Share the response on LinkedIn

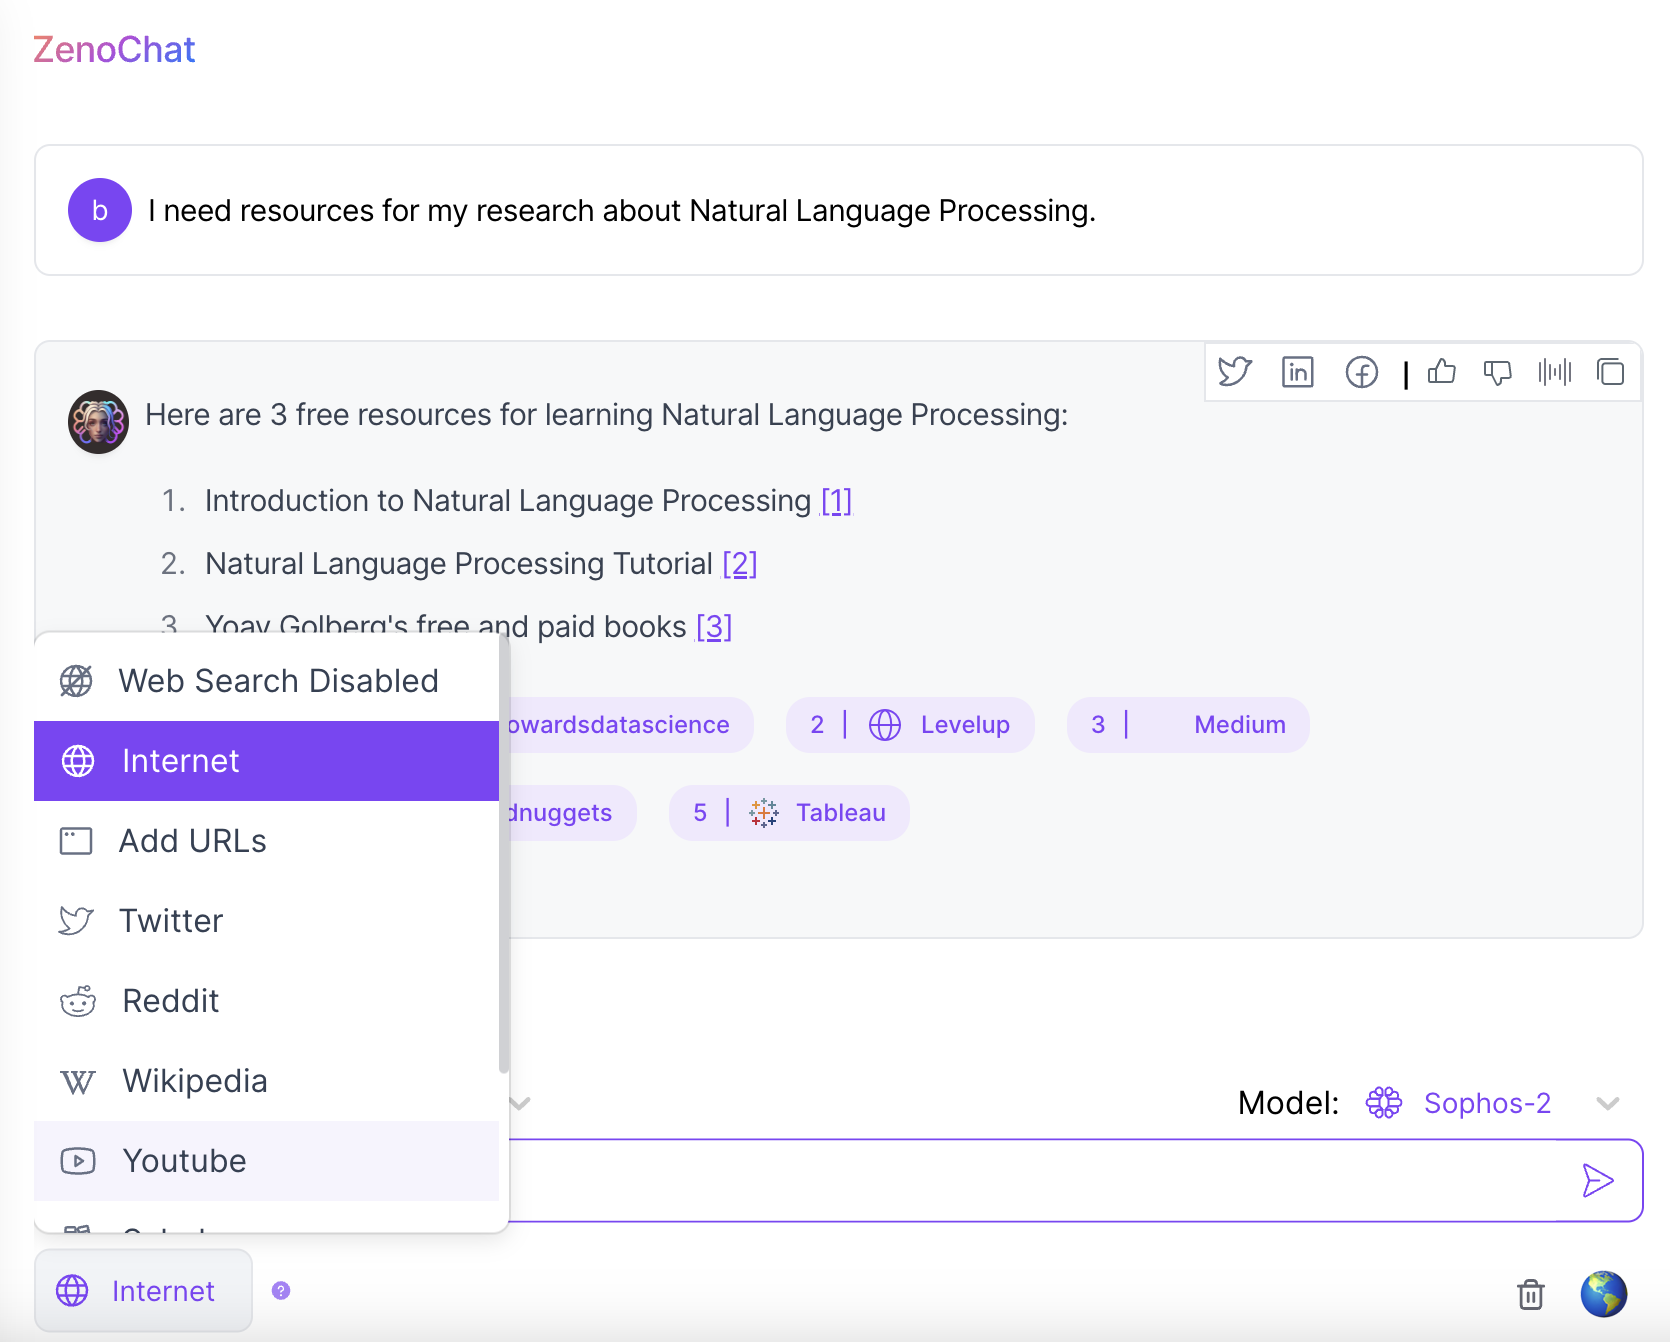coord(1298,372)
